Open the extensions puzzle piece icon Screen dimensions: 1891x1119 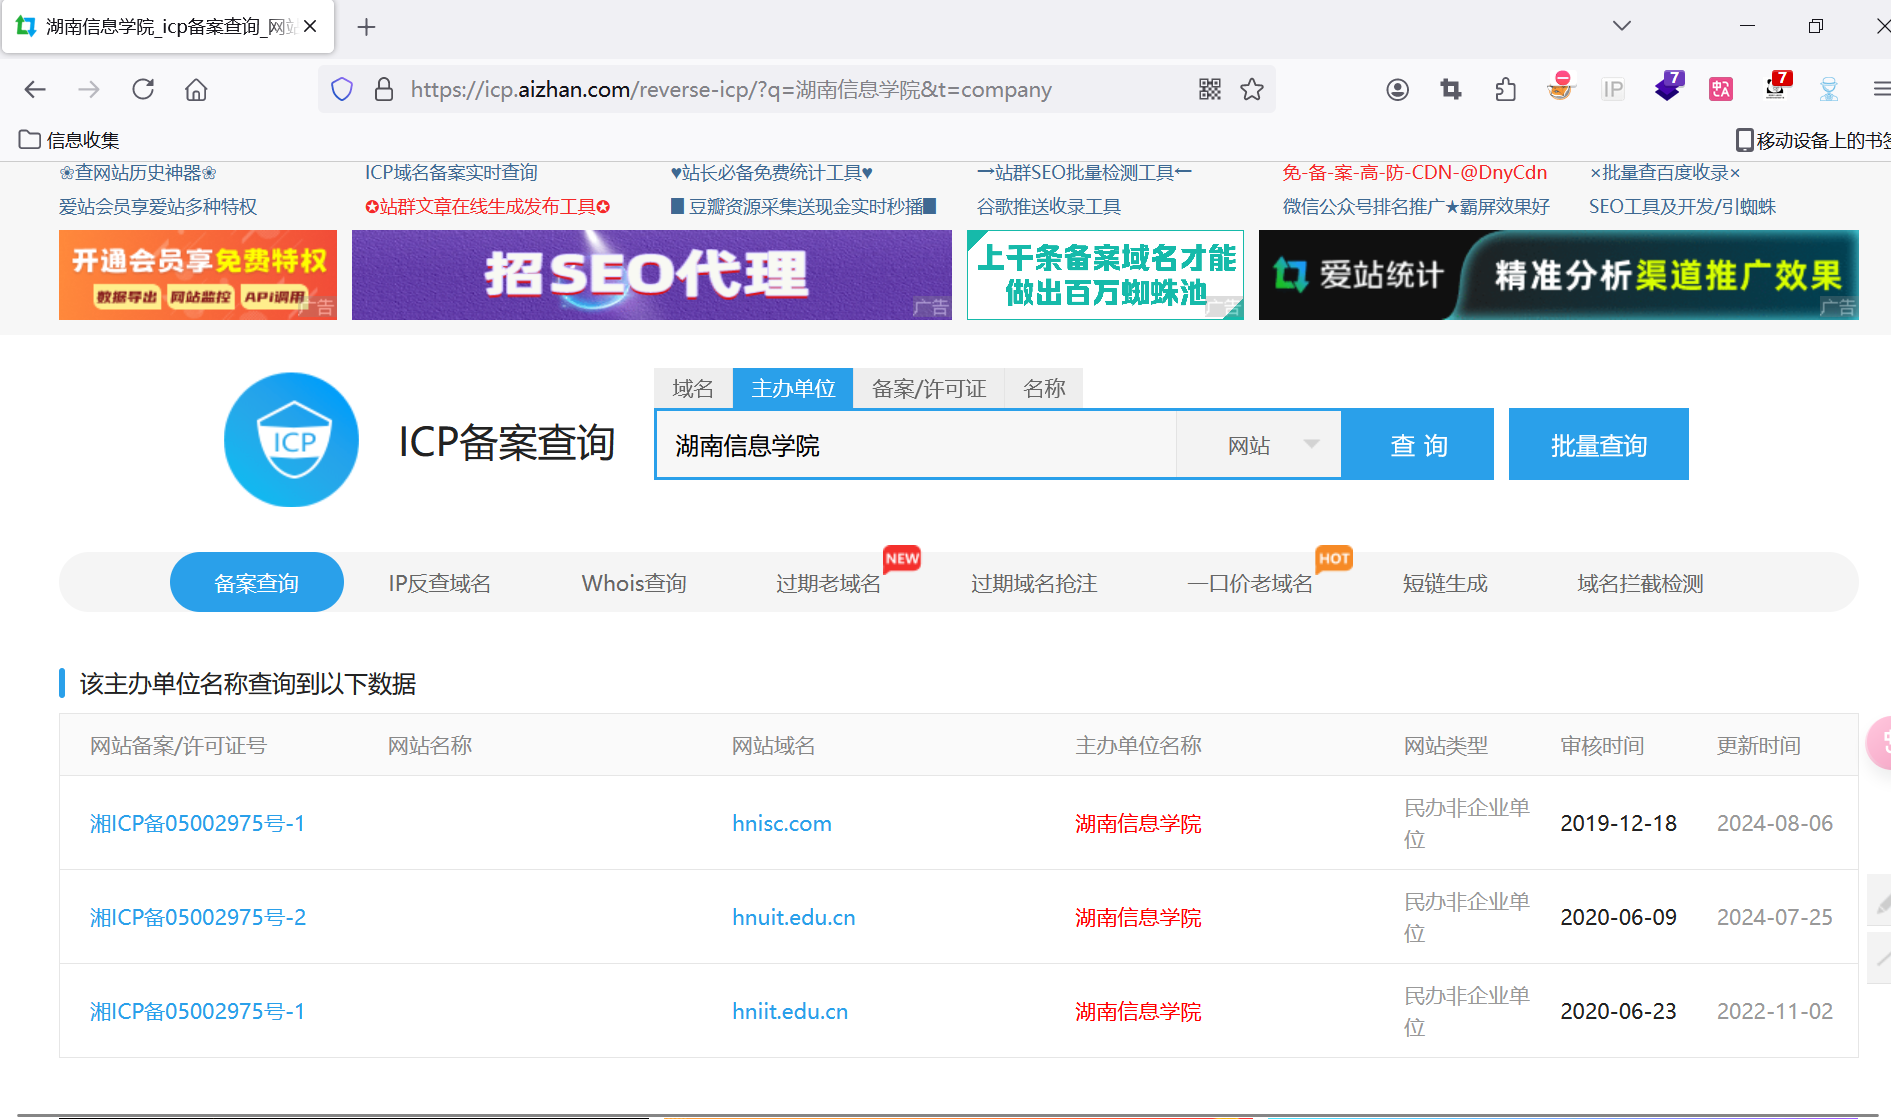coord(1505,90)
